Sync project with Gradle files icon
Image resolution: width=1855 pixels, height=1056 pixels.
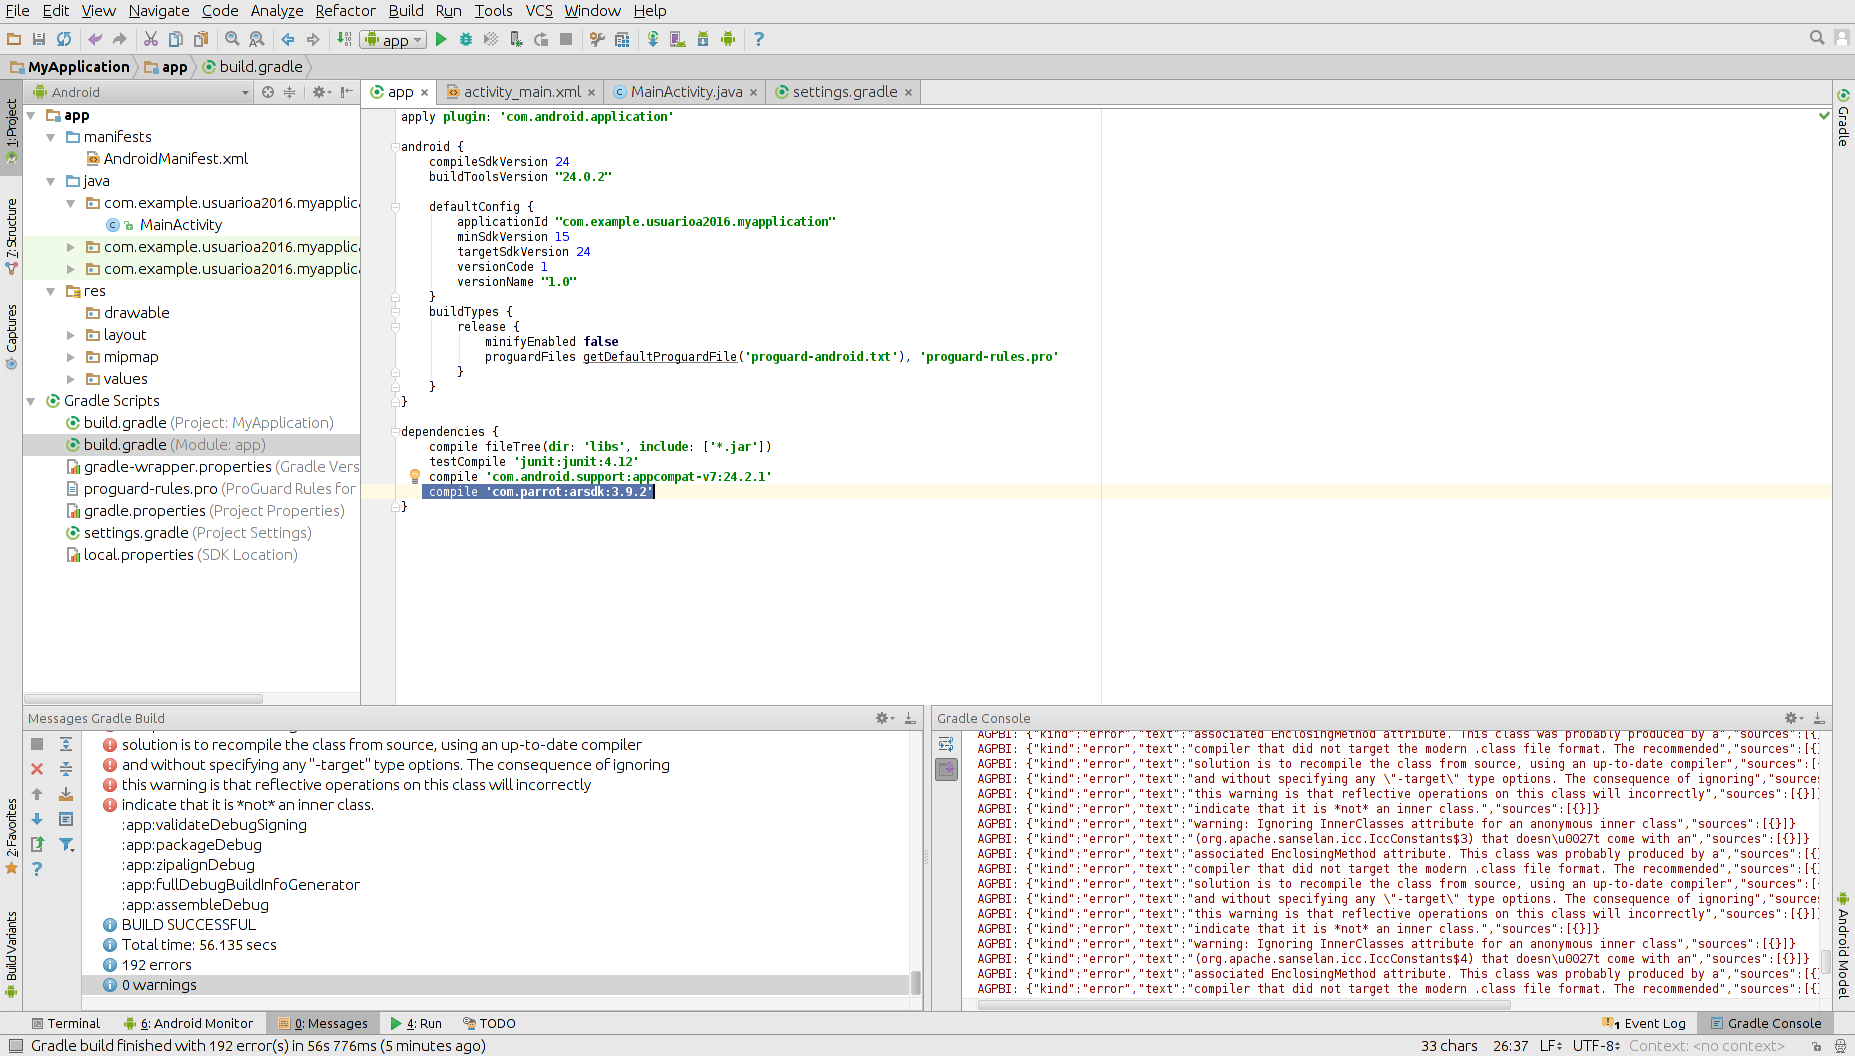coord(653,39)
